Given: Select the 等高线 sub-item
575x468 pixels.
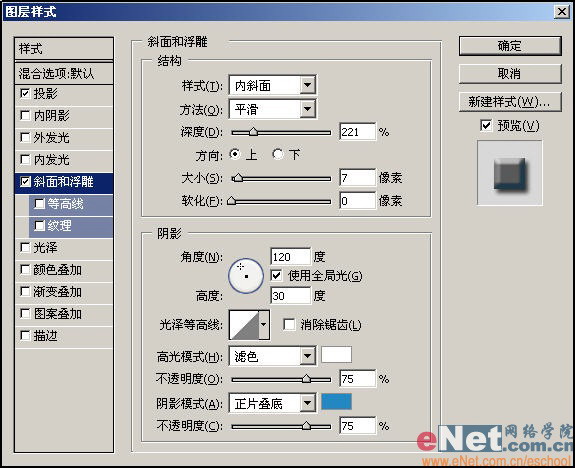Looking at the screenshot, I should pos(71,204).
